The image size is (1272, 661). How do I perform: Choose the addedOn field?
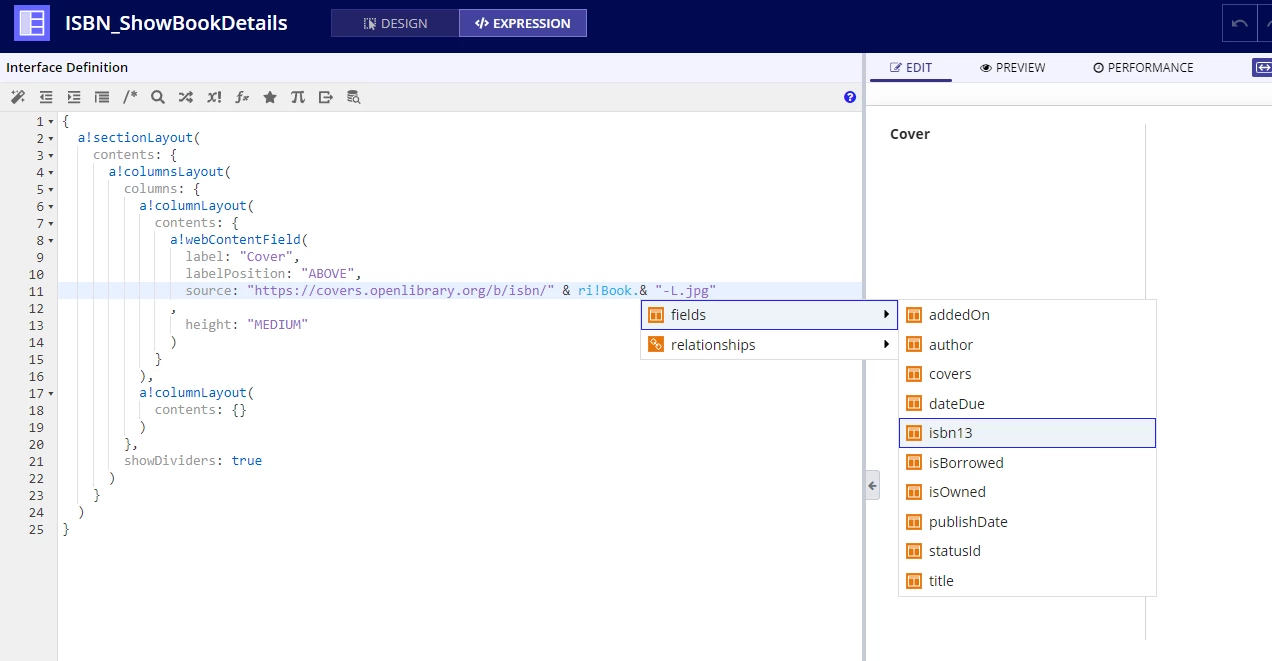pyautogui.click(x=1027, y=315)
